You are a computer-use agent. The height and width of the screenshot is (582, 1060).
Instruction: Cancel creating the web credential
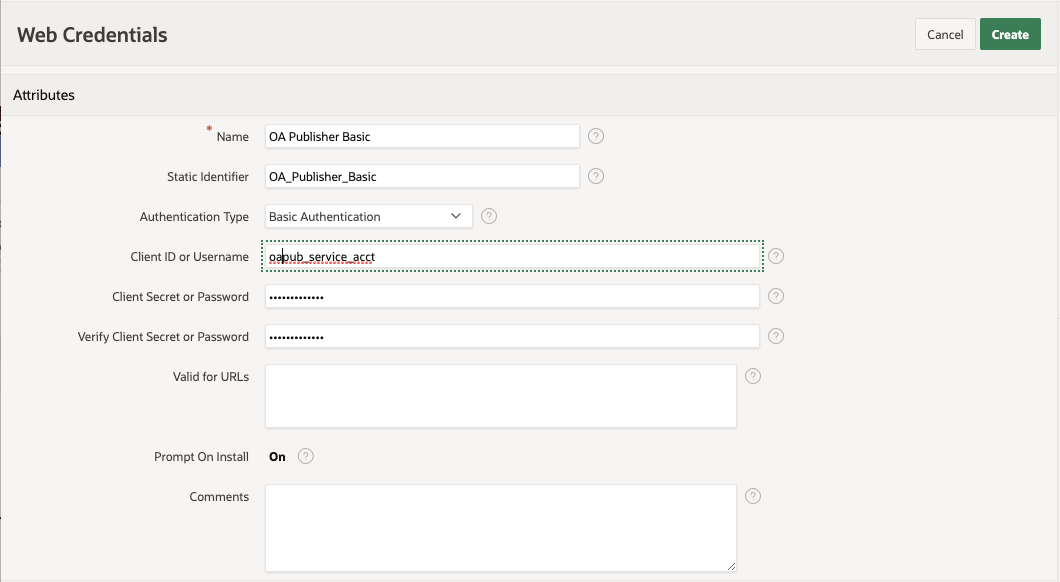pos(944,33)
